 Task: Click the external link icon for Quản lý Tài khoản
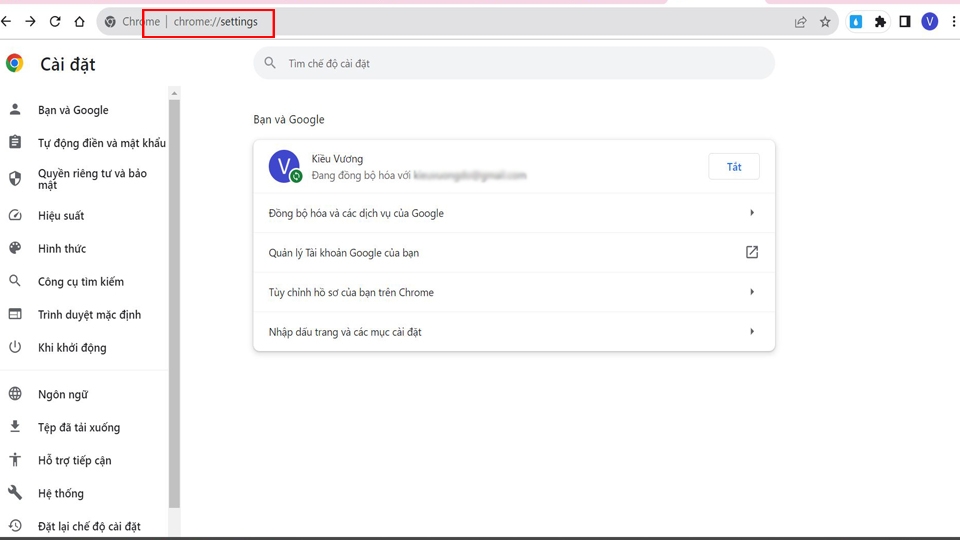(752, 252)
